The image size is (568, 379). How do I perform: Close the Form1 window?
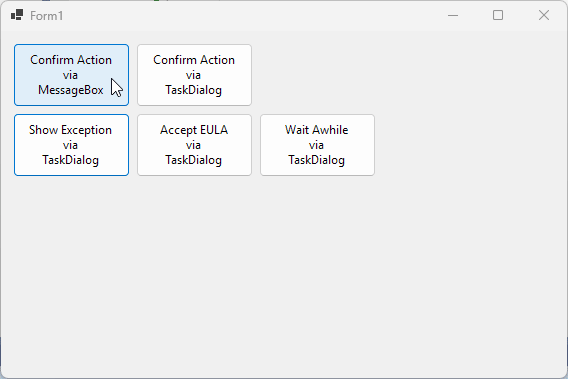[544, 15]
